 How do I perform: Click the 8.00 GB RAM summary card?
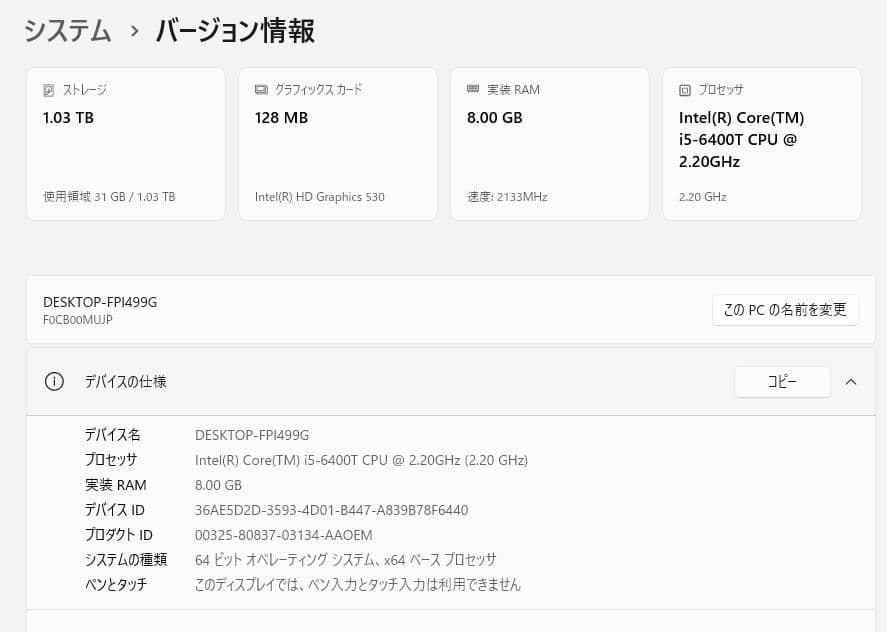(550, 143)
